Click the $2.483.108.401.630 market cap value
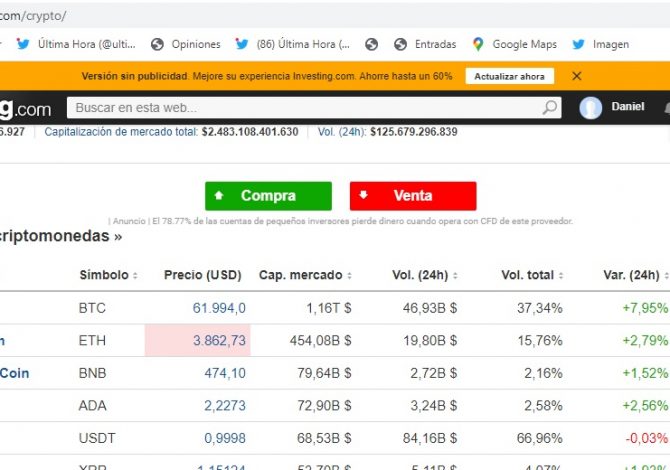 (250, 132)
